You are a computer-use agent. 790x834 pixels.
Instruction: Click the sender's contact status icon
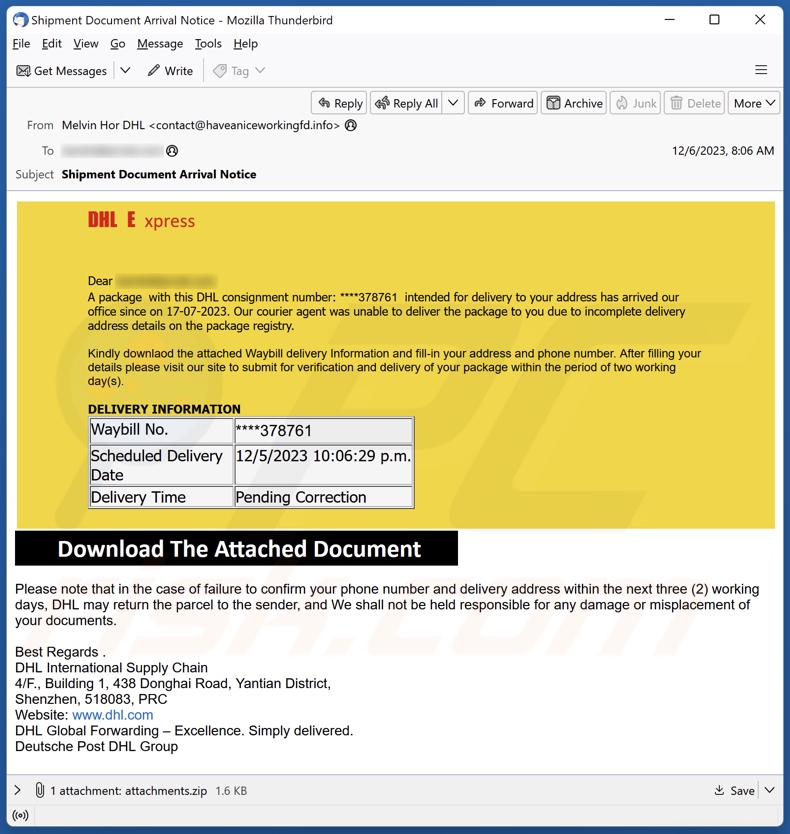(351, 126)
